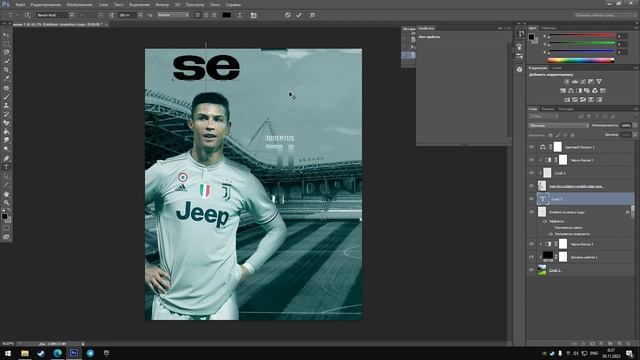Screen dimensions: 640x360
Task: Switch to the Каналы tab
Action: (548, 109)
